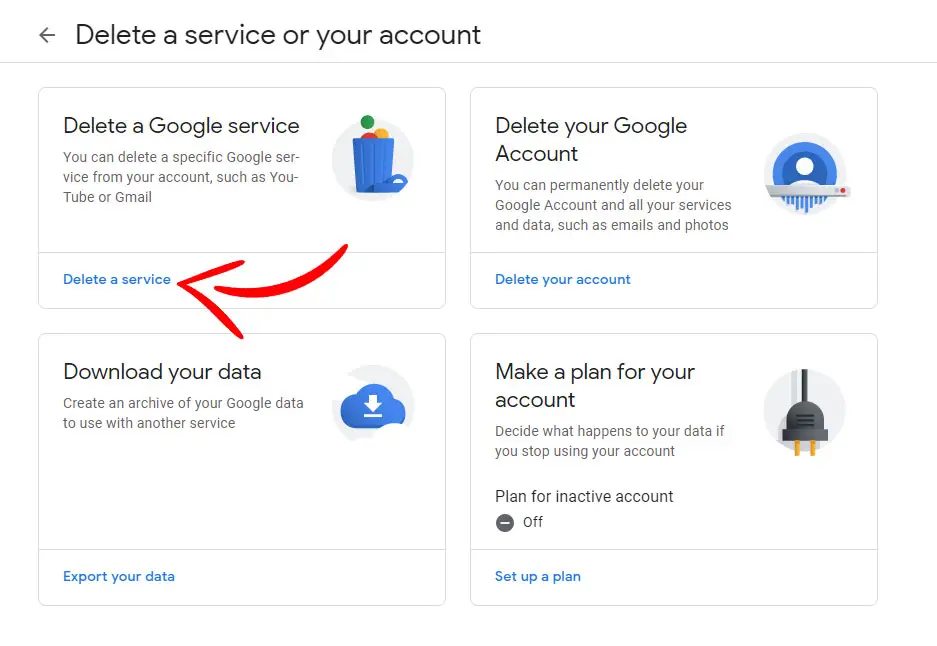The width and height of the screenshot is (937, 646).
Task: Click the Delete a Google service heading
Action: [181, 126]
